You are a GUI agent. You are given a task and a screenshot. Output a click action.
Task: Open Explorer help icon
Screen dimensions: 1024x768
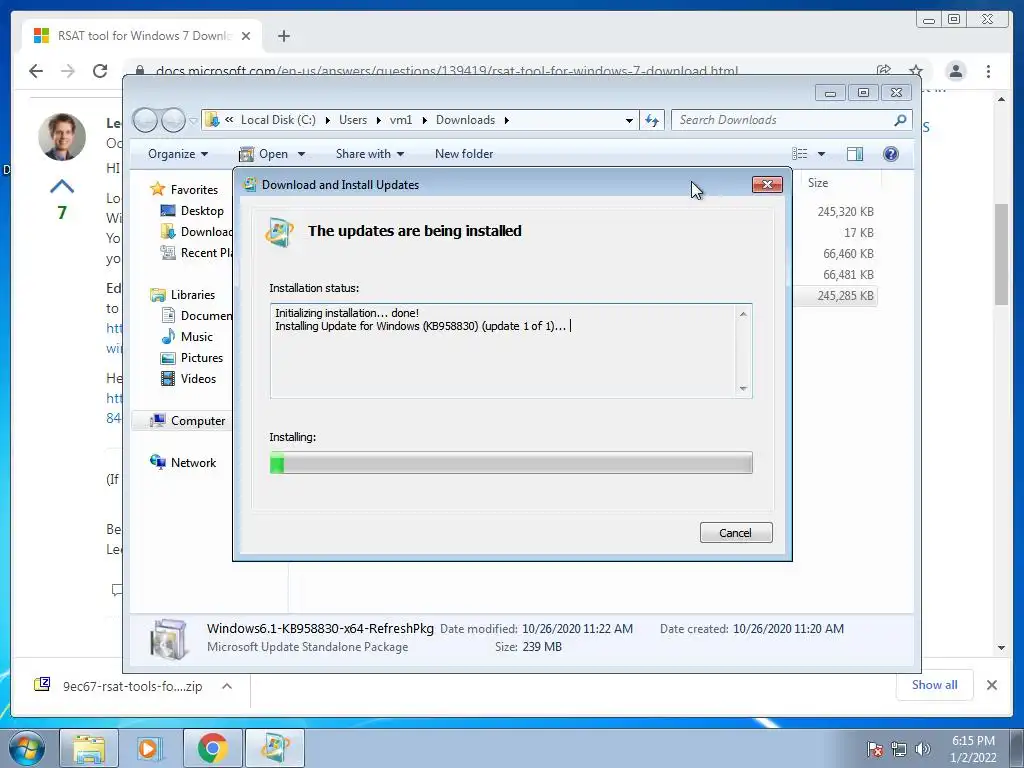click(890, 154)
